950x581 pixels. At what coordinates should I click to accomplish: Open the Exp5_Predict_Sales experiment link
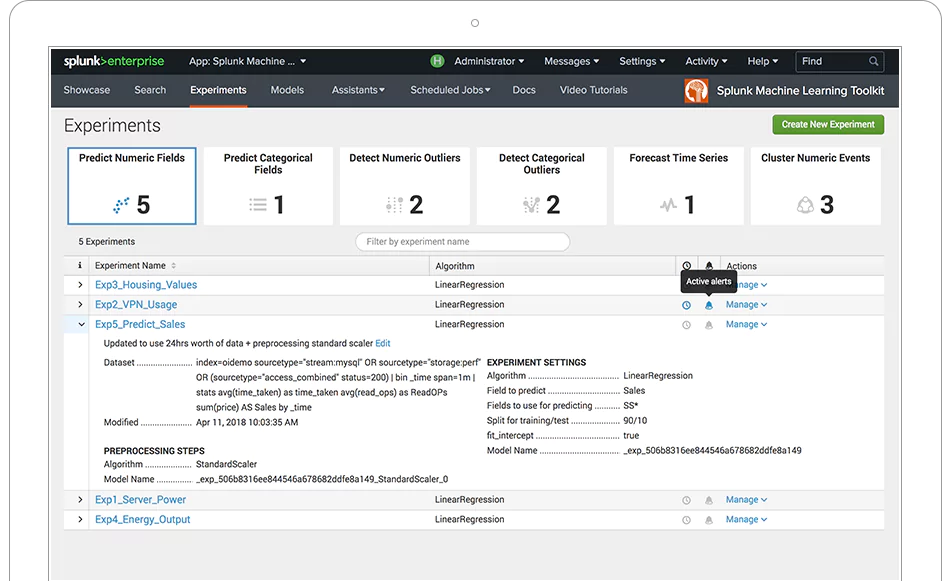tap(140, 325)
